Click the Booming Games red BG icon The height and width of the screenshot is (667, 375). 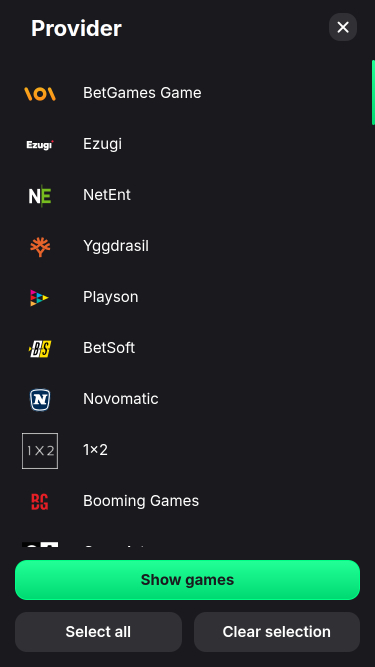(x=40, y=502)
